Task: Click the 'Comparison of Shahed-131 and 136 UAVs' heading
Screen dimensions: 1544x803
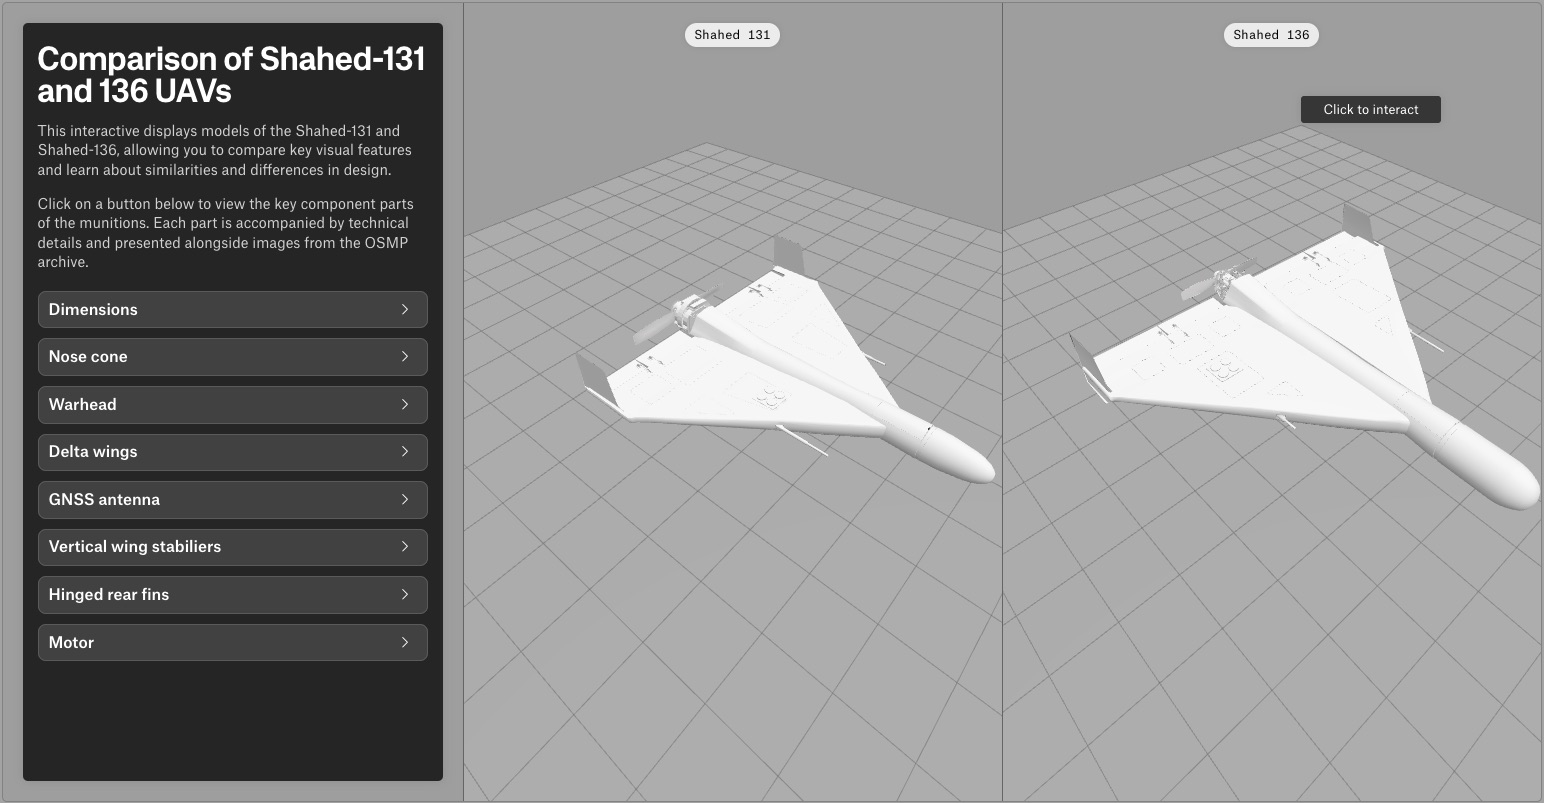Action: [x=231, y=75]
